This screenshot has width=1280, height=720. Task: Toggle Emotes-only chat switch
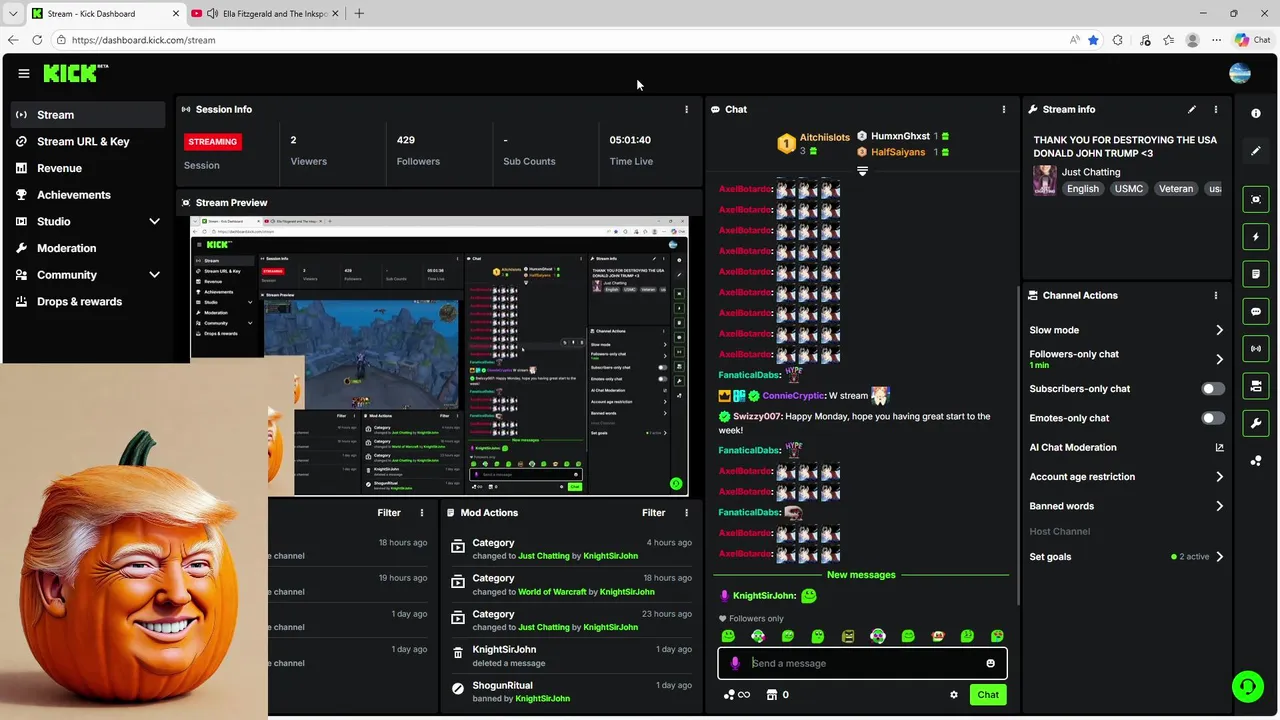coord(1213,418)
